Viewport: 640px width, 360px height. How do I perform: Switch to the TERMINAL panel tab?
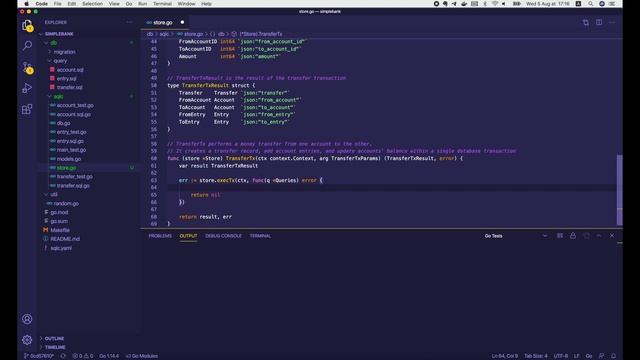click(260, 236)
